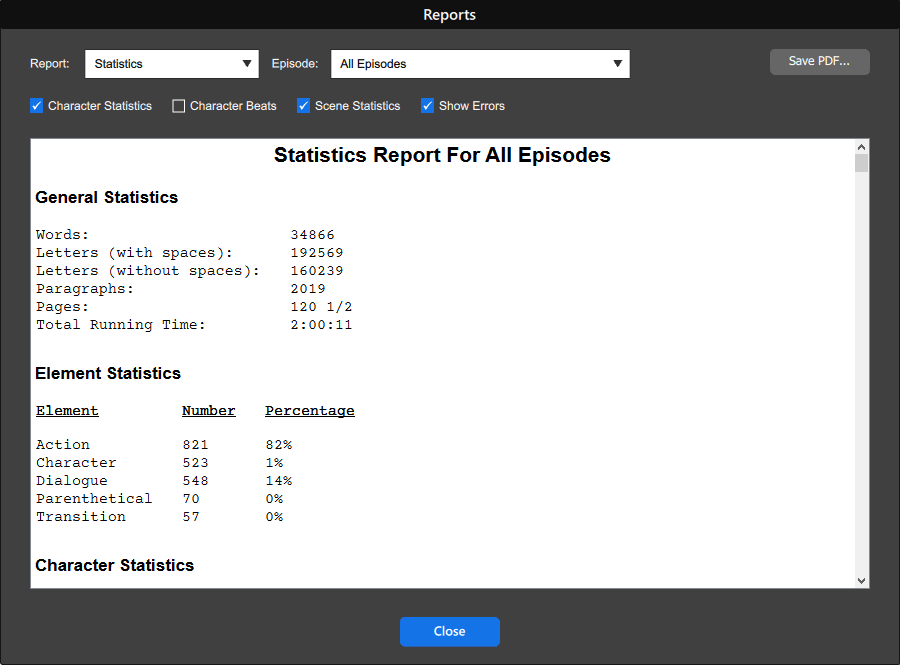
Task: Enable the Character Beats checkbox
Action: tap(178, 105)
